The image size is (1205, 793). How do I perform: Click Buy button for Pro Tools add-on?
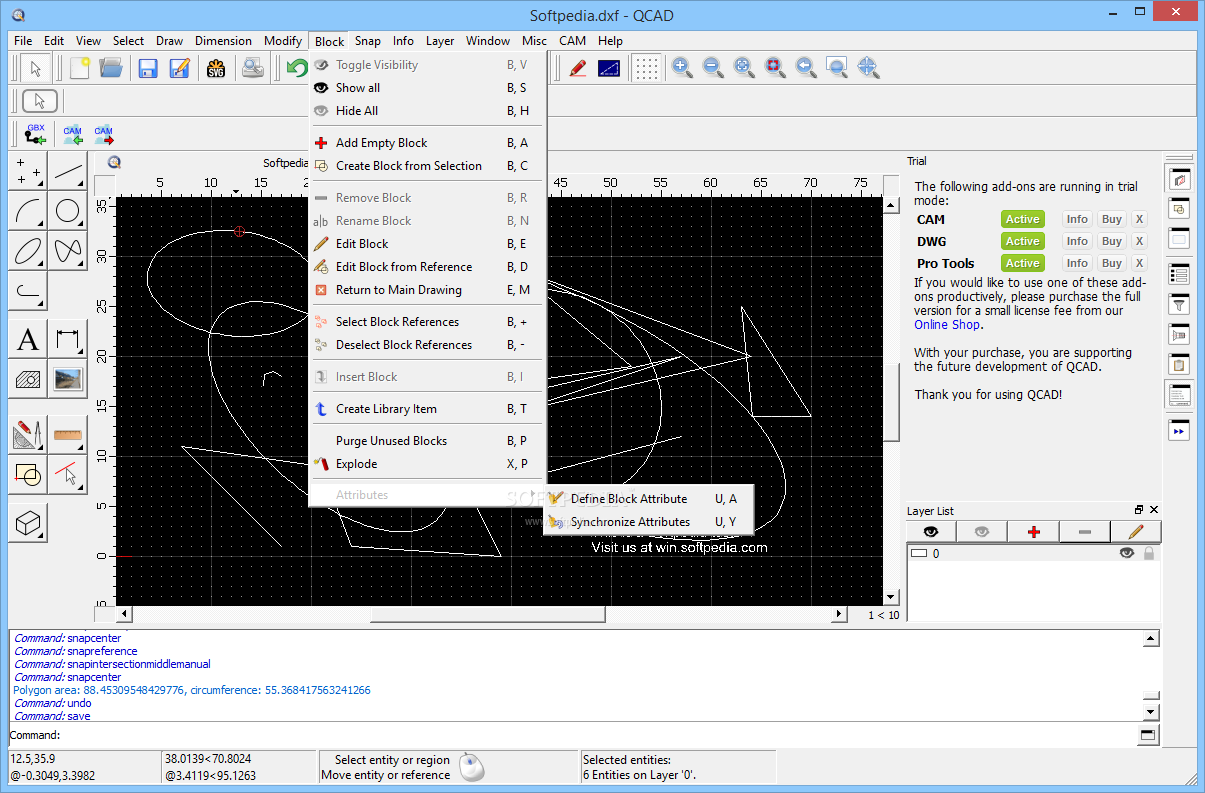1112,263
